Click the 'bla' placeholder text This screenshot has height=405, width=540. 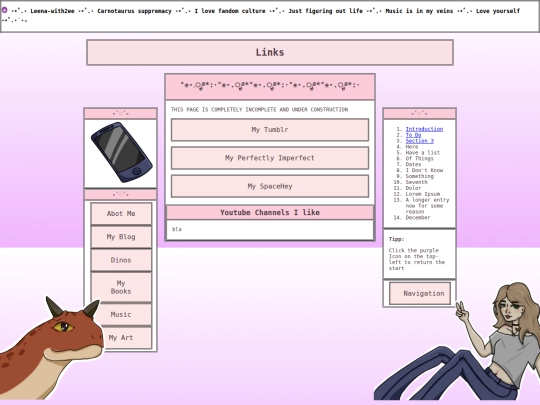tap(176, 229)
